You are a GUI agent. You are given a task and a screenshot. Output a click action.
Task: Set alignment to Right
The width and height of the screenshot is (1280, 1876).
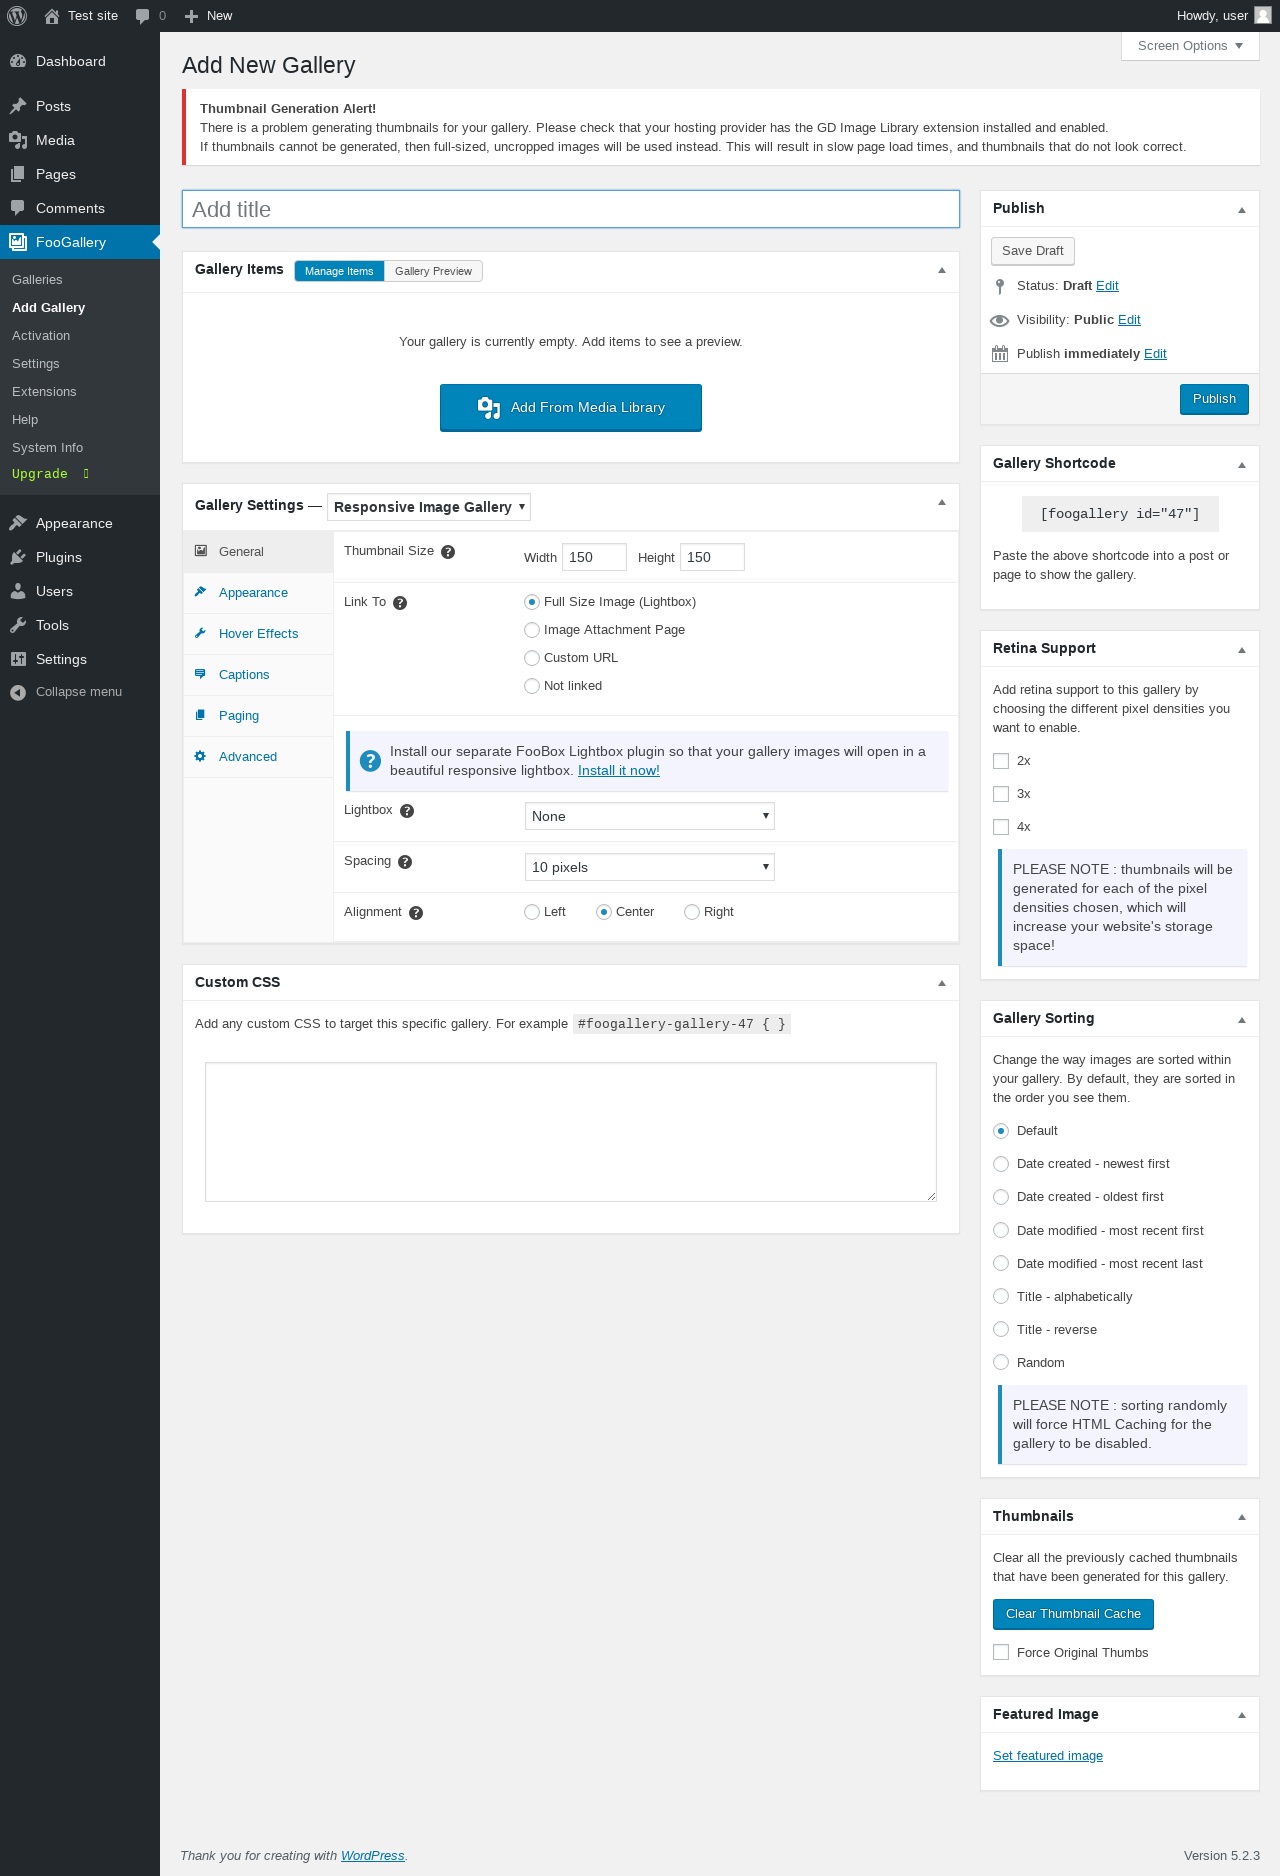coord(692,912)
